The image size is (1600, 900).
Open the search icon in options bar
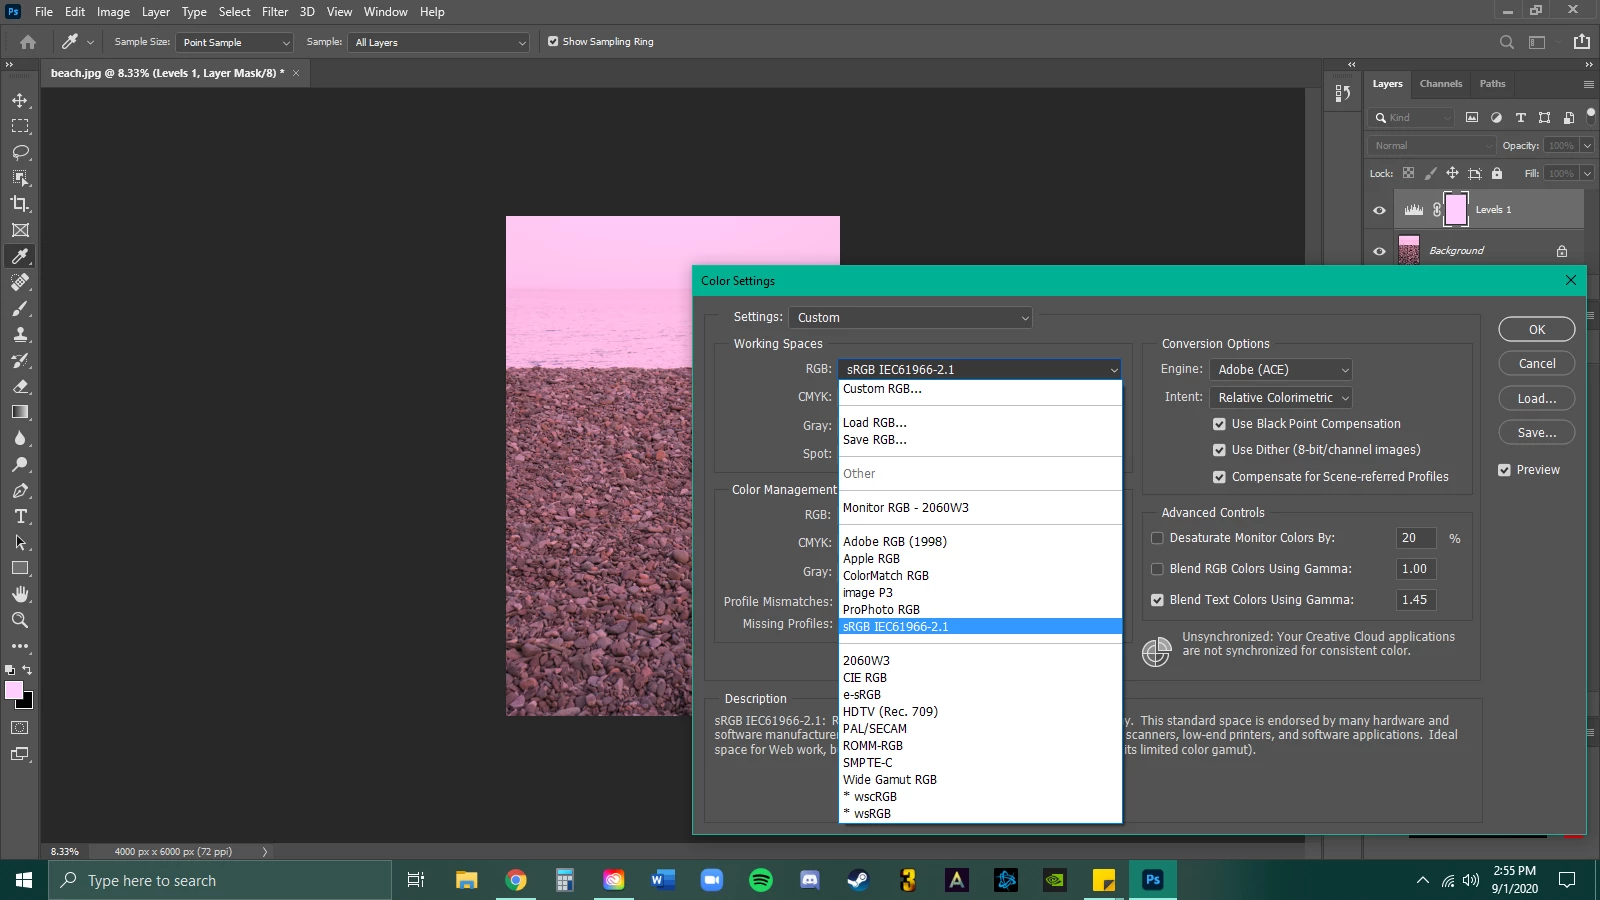click(1507, 42)
